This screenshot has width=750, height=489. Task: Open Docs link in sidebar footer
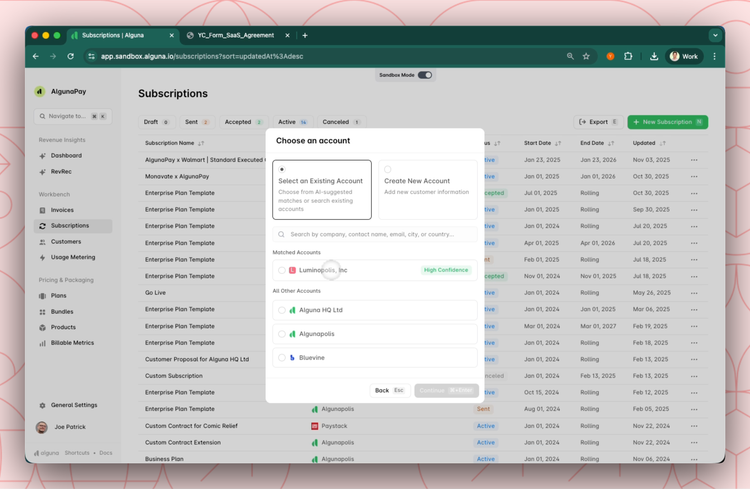[x=106, y=453]
